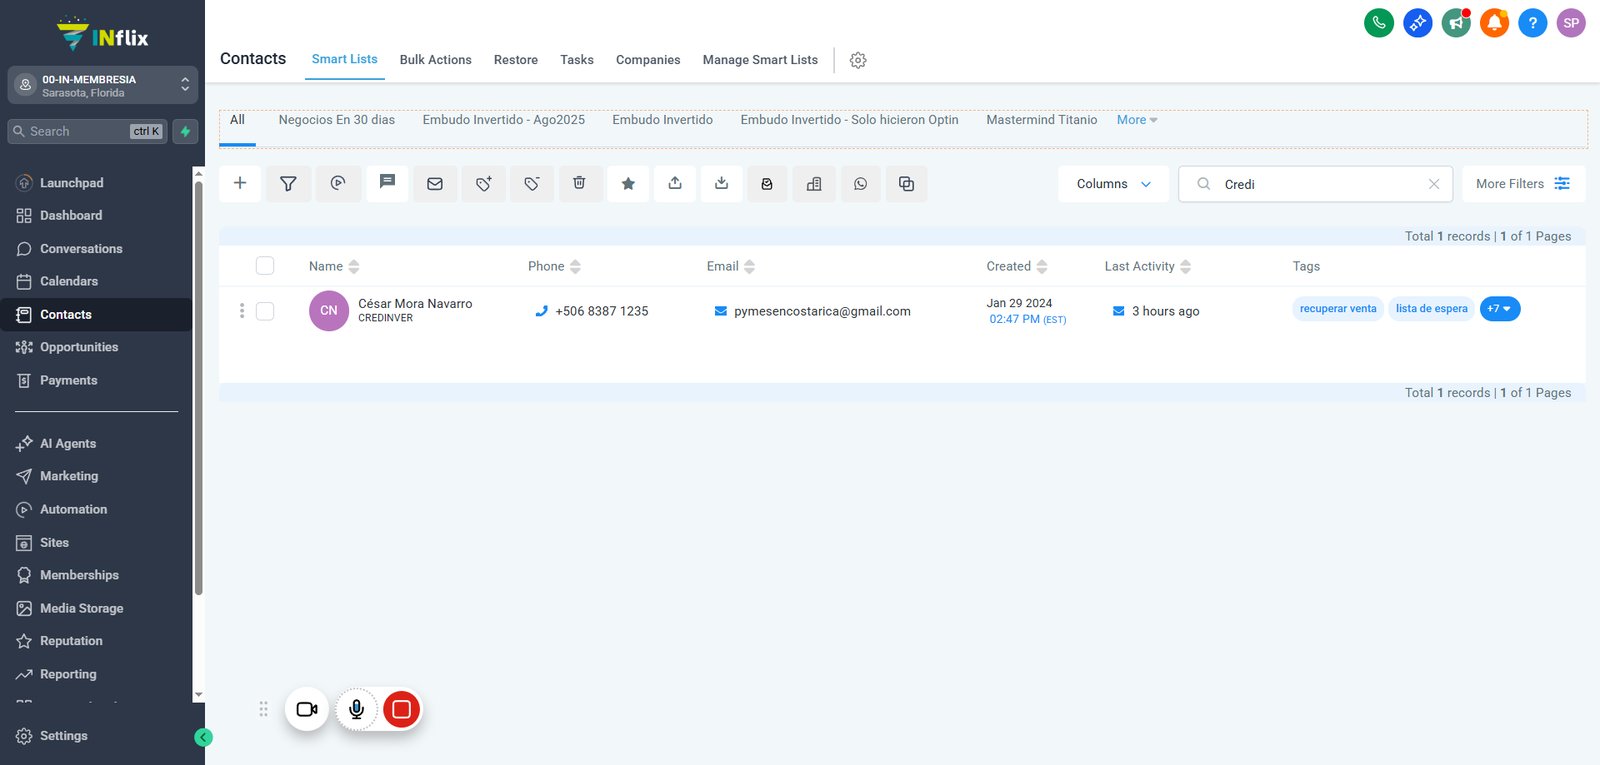Click the delete contacts trash icon

coord(580,184)
